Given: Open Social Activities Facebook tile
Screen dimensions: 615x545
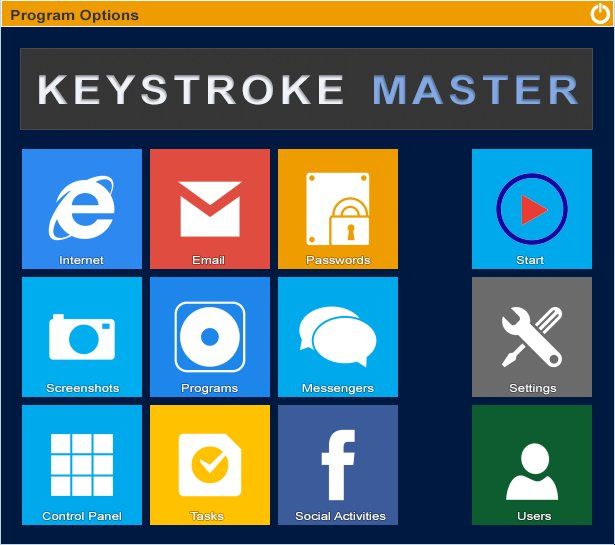Looking at the screenshot, I should click(x=338, y=465).
